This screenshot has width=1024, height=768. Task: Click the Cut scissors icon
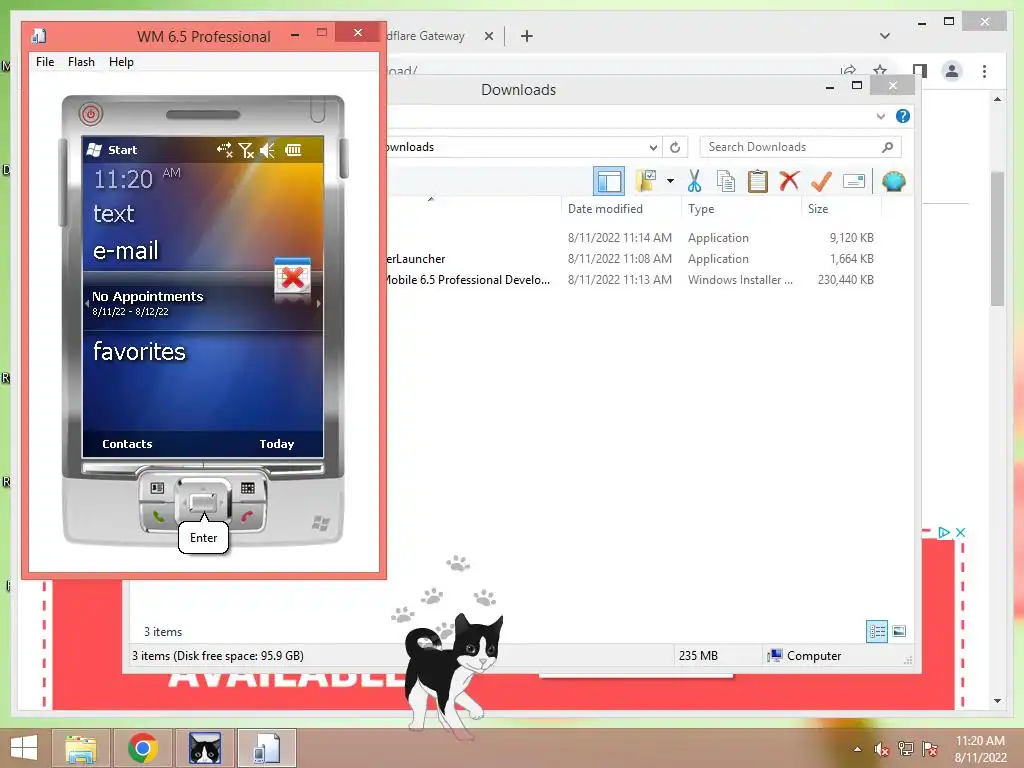(x=694, y=181)
